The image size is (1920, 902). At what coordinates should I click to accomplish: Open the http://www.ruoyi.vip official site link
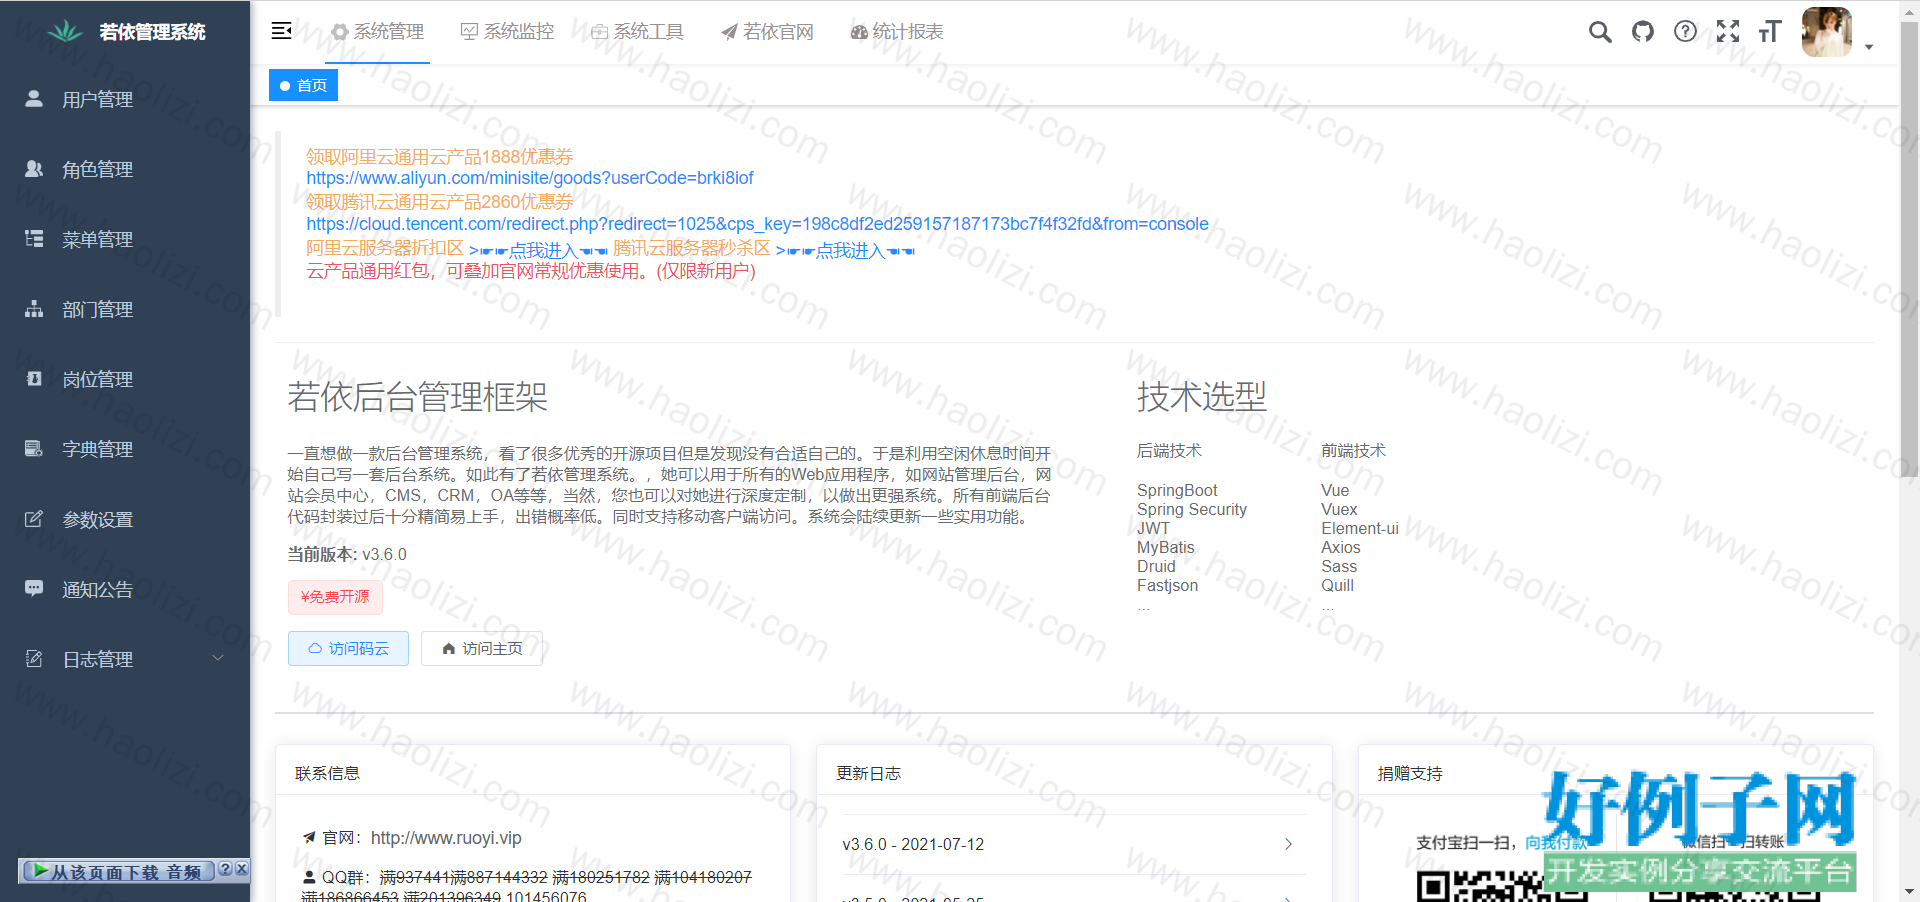(446, 838)
